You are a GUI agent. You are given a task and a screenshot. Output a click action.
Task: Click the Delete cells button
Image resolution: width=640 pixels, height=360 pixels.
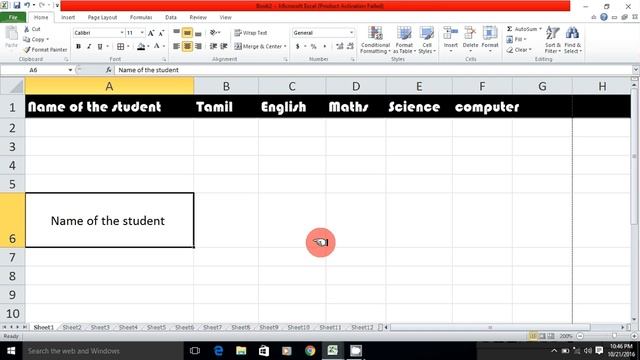[x=470, y=40]
